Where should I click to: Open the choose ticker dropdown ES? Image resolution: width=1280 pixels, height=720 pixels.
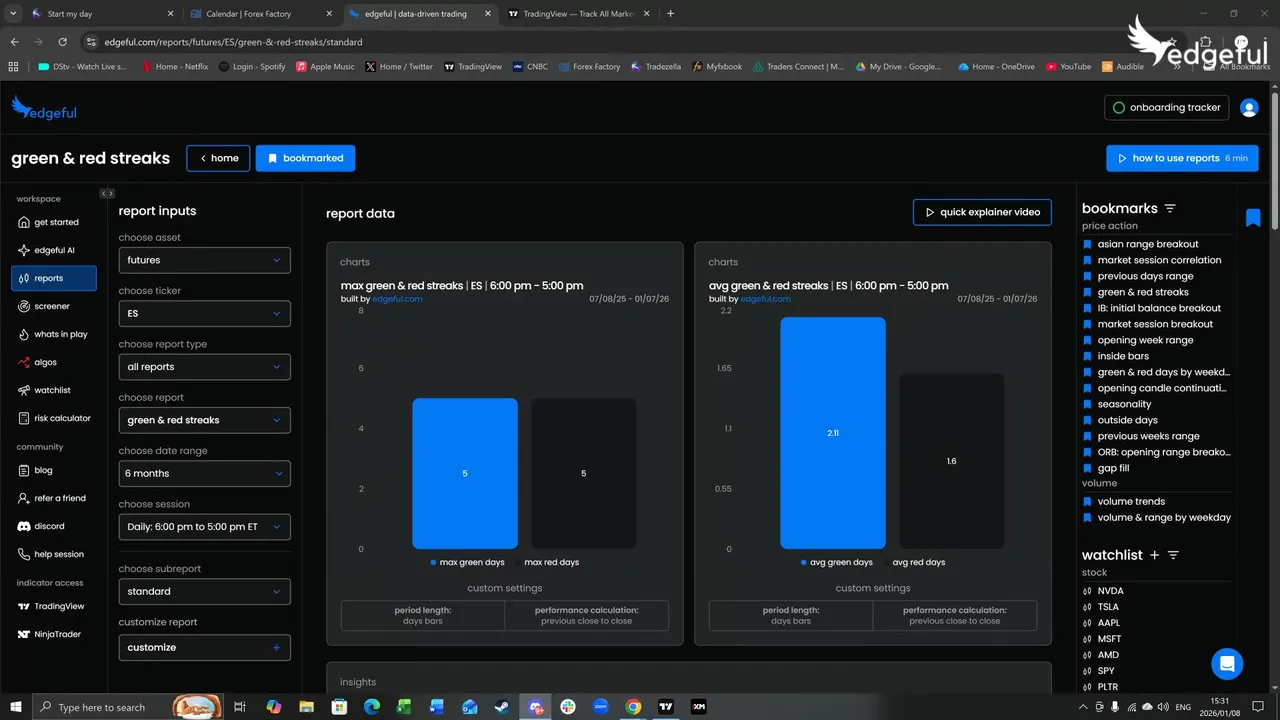[x=204, y=313]
